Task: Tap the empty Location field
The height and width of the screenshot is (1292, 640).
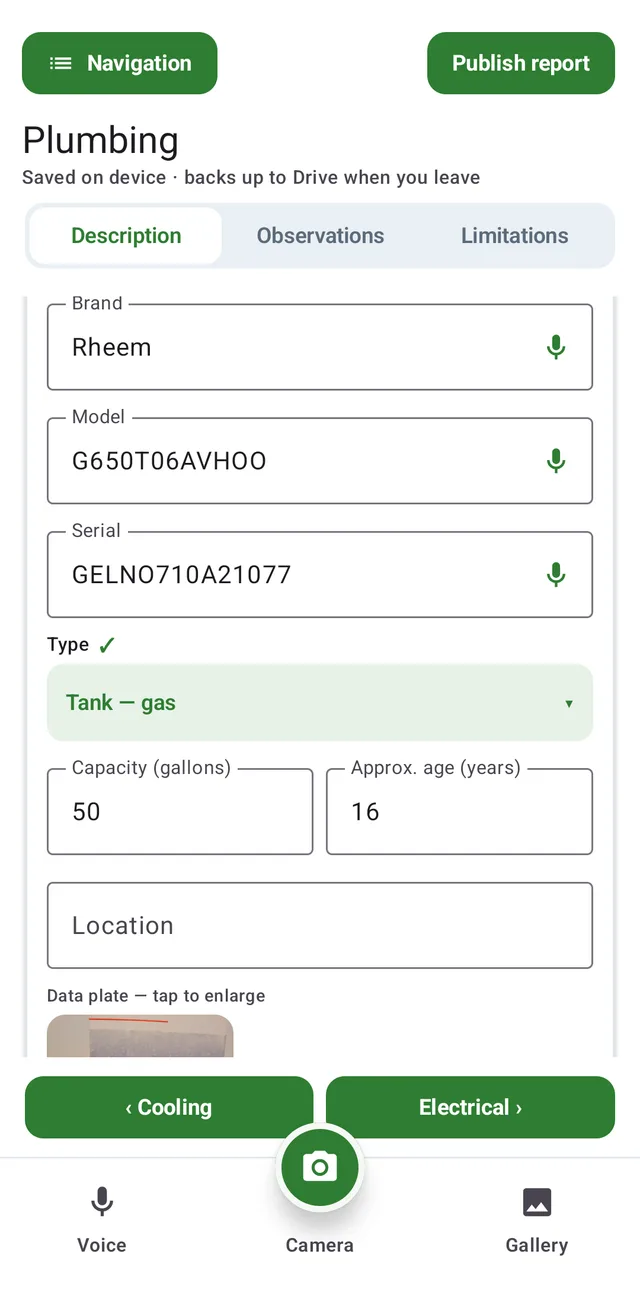Action: (x=320, y=925)
